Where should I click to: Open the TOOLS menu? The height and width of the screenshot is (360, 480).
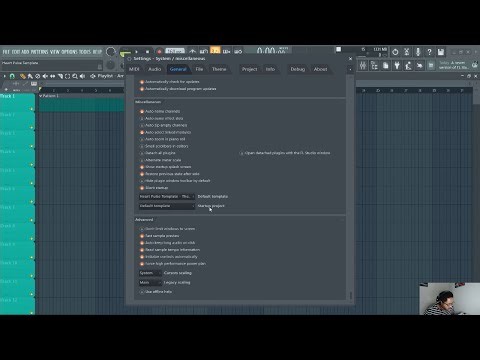pos(85,52)
